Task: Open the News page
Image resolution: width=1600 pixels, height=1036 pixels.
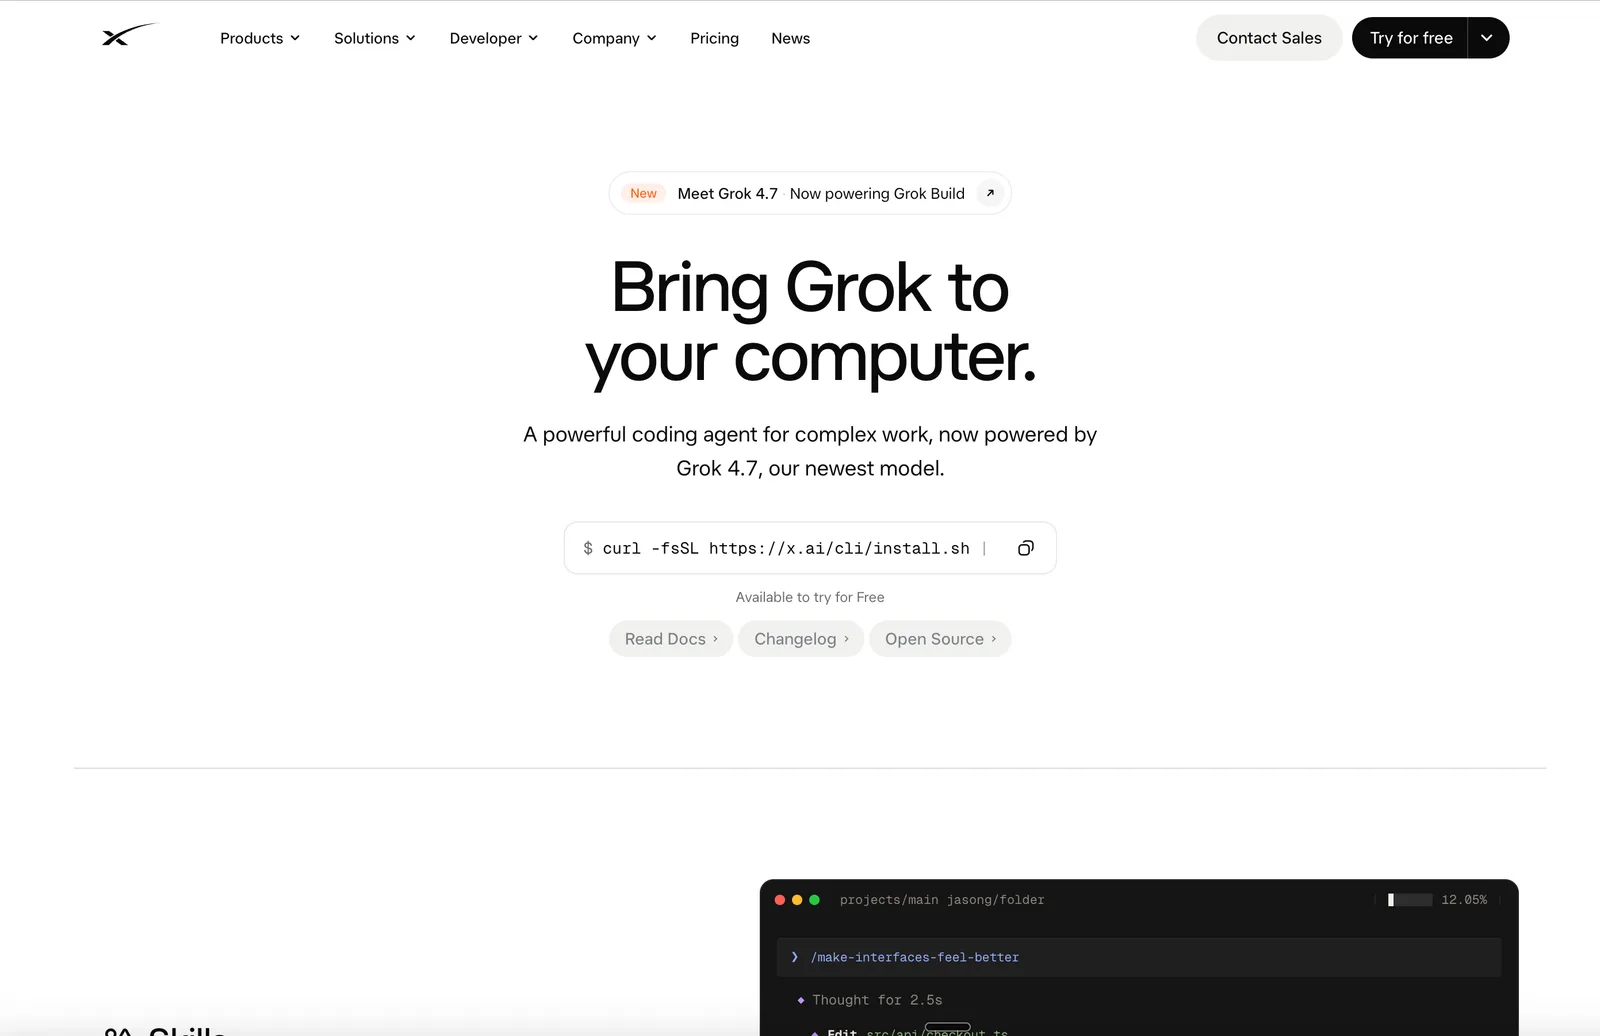Action: point(790,38)
